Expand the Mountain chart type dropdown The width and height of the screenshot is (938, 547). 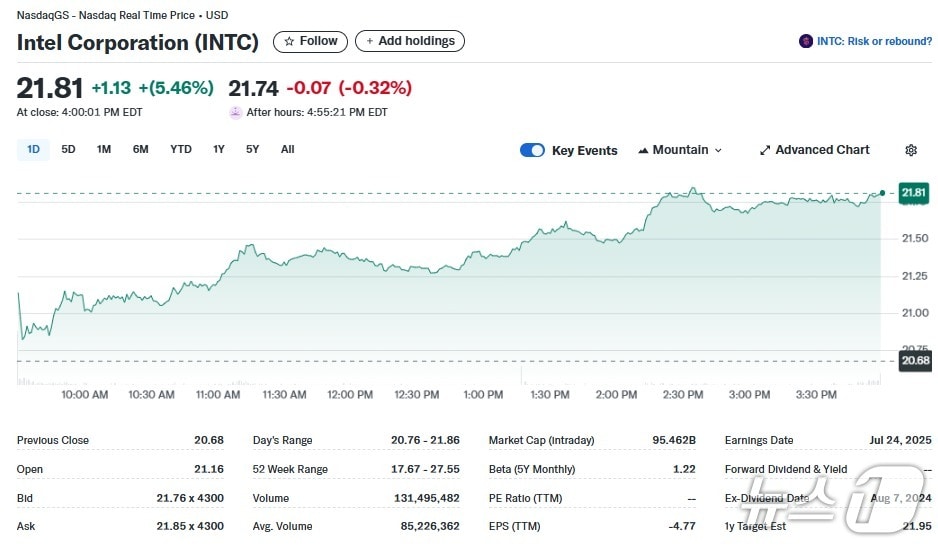click(717, 150)
